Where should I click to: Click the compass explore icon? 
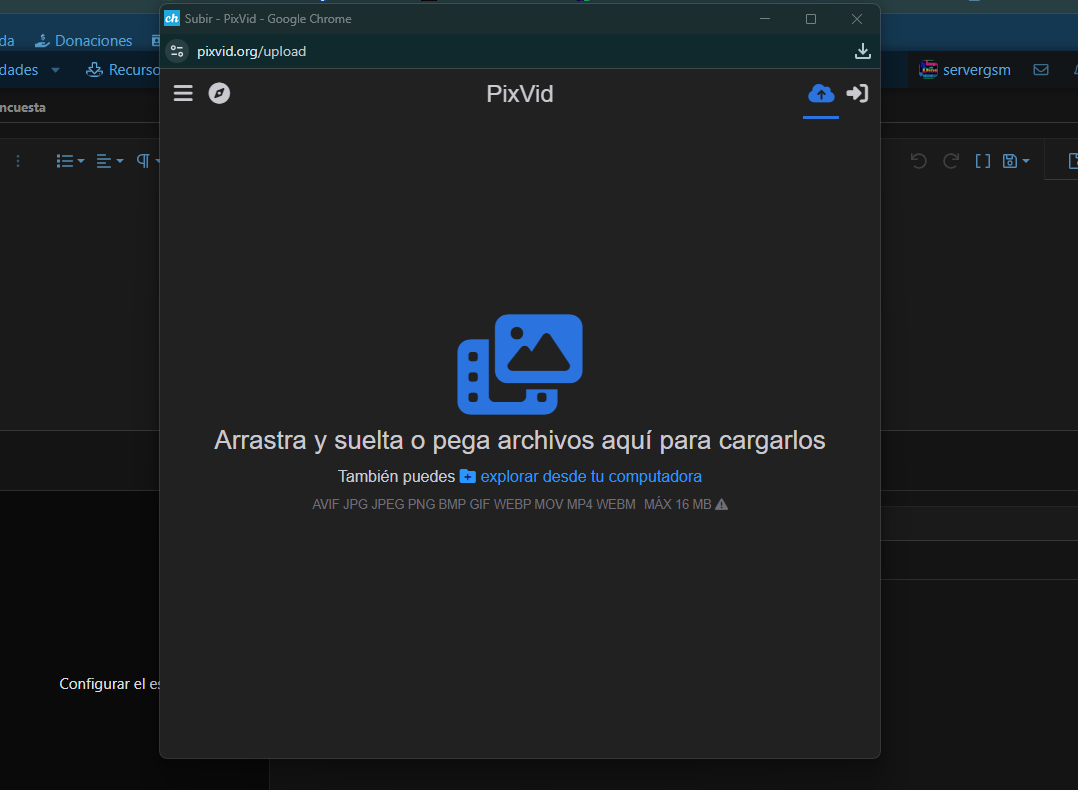pos(219,93)
